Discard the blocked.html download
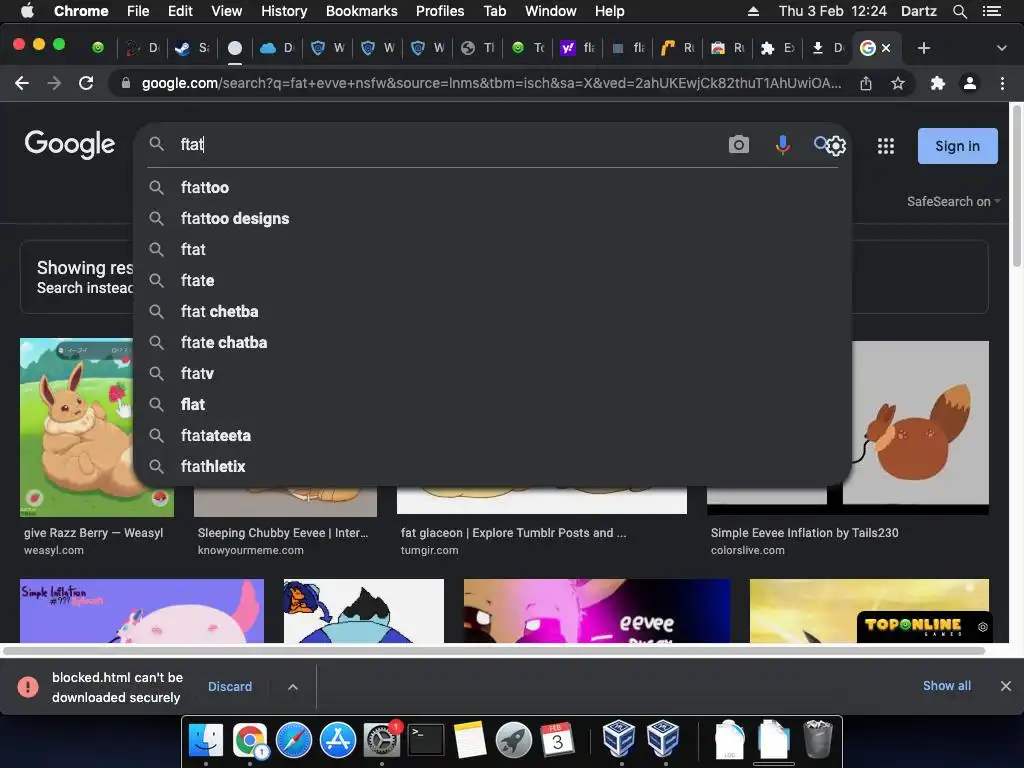1024x768 pixels. [230, 686]
